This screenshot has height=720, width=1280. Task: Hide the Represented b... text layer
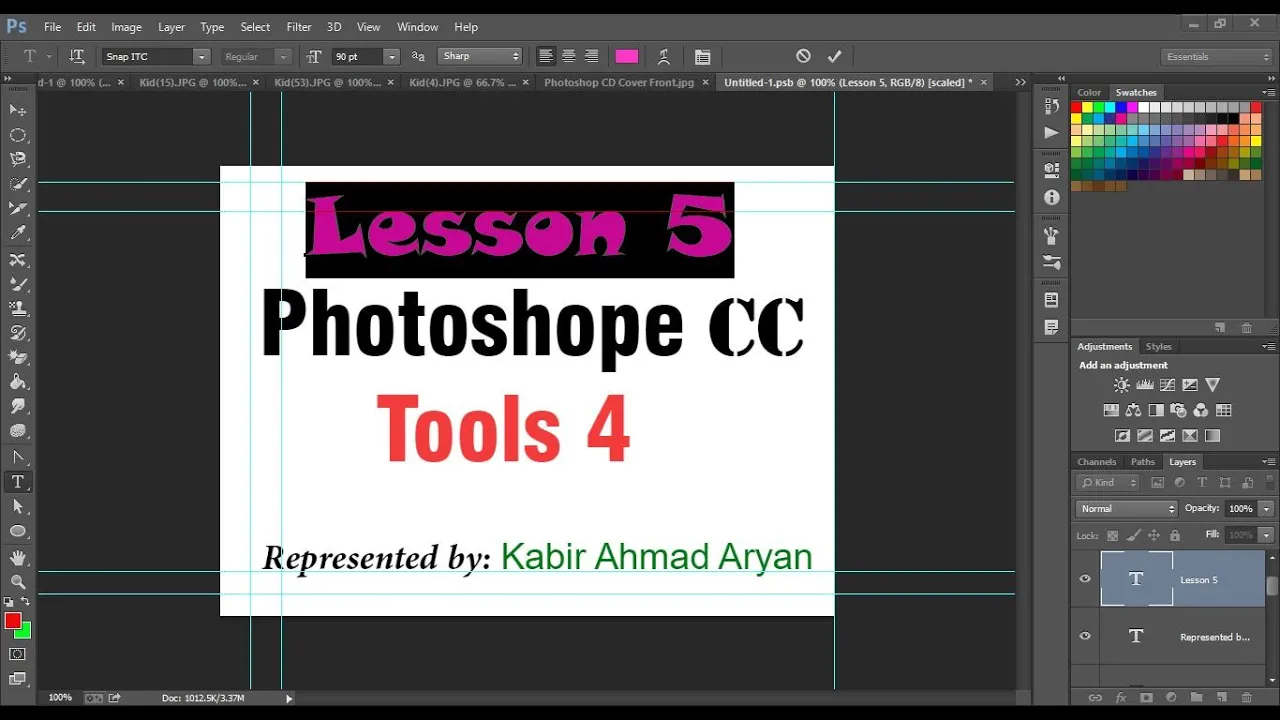1085,636
